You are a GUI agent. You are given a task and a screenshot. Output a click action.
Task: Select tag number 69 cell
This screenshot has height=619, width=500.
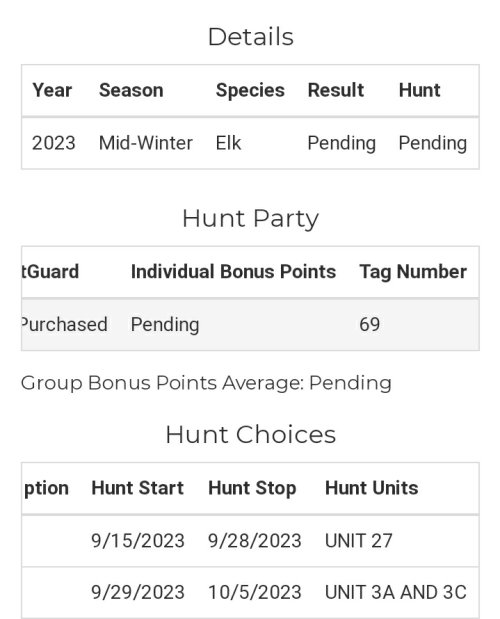click(x=369, y=325)
